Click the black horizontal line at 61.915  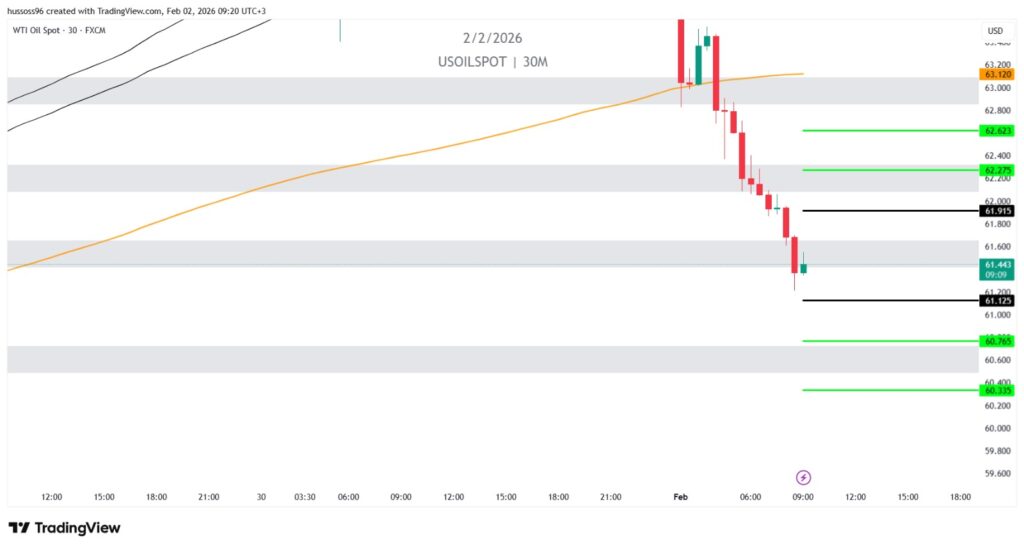(x=880, y=211)
